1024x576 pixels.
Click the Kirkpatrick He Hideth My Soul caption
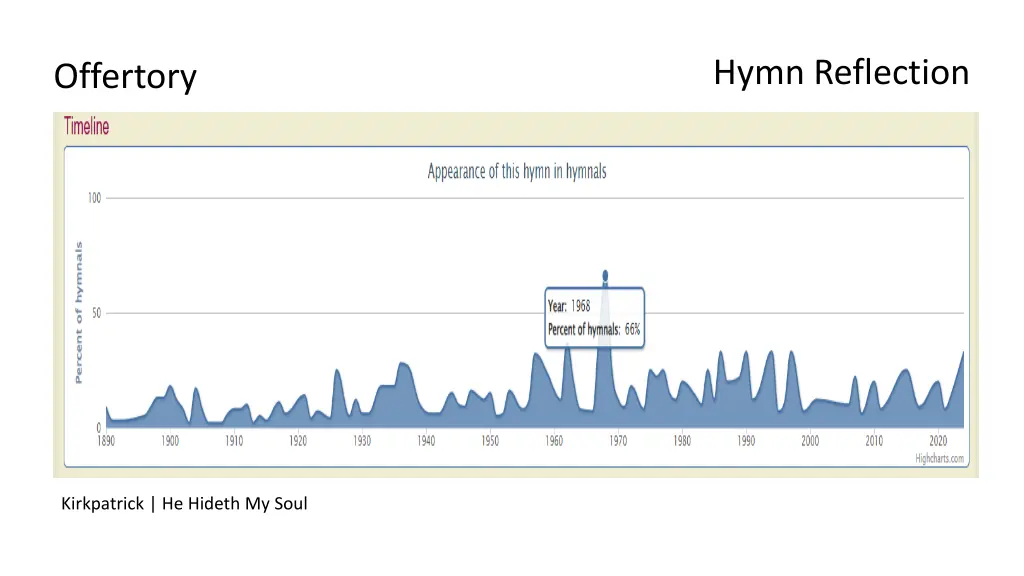183,503
